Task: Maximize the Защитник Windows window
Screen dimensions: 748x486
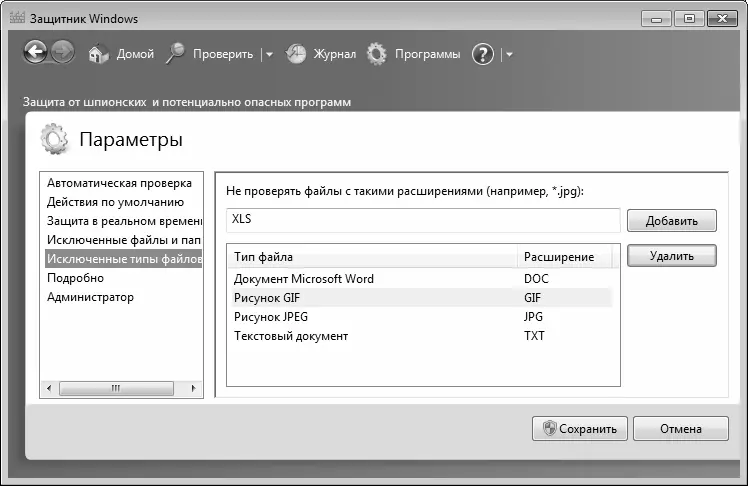Action: (x=689, y=19)
